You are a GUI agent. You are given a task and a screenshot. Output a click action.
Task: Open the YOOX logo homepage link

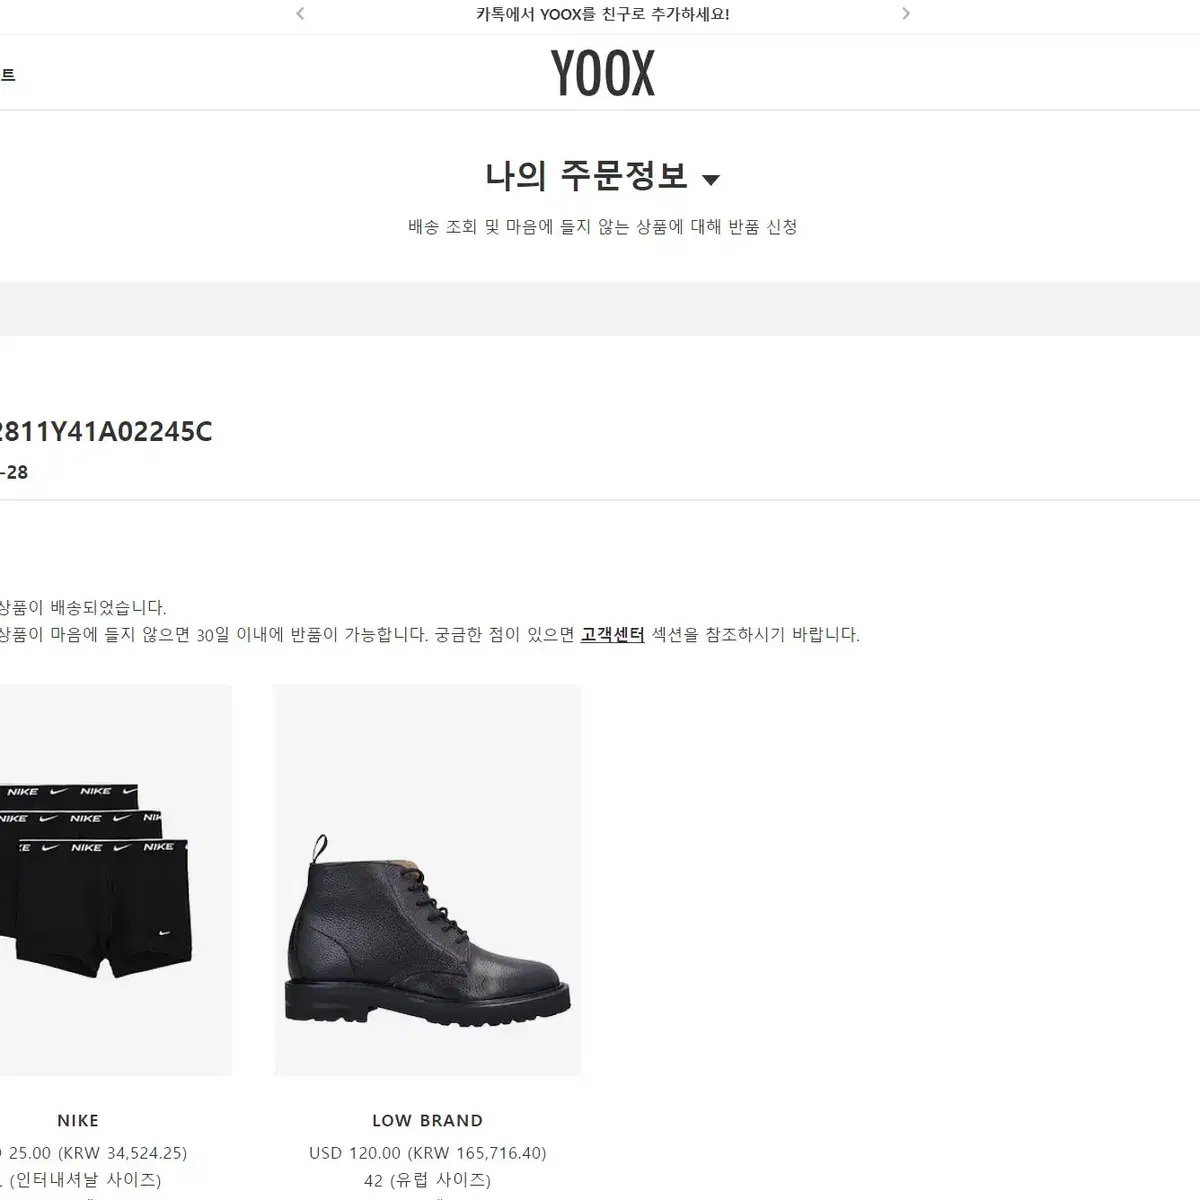pyautogui.click(x=603, y=74)
